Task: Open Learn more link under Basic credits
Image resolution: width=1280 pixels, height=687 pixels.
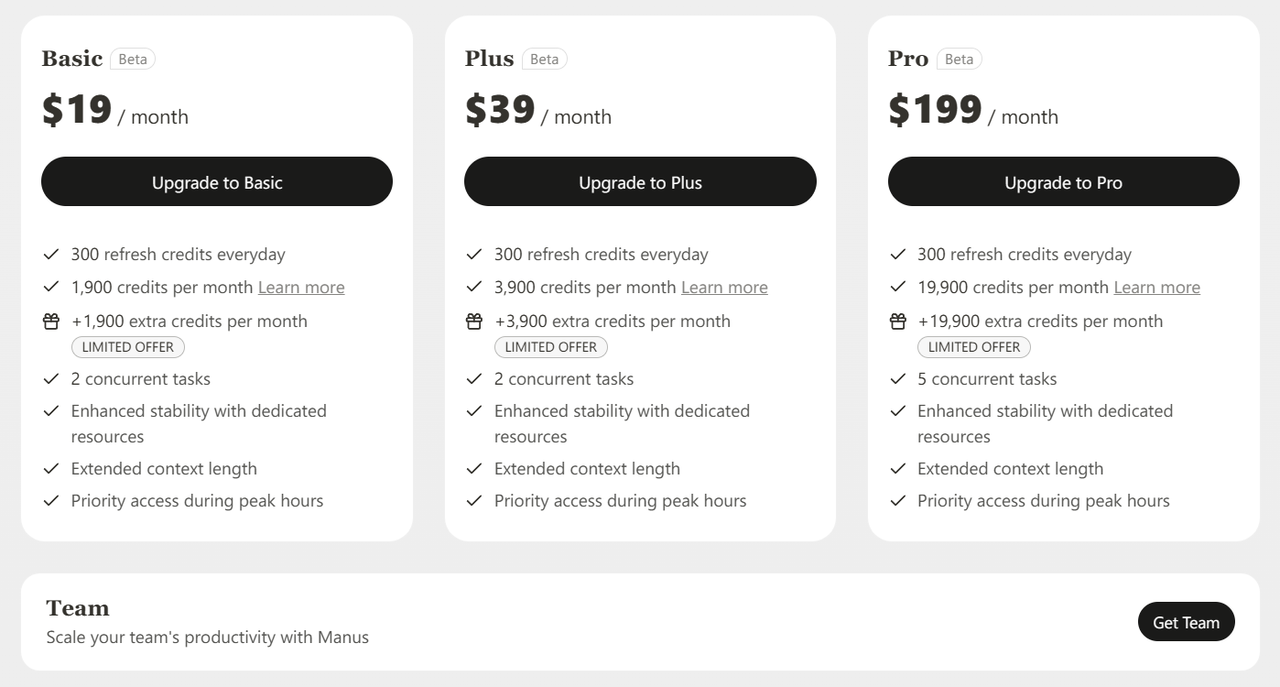Action: [301, 287]
